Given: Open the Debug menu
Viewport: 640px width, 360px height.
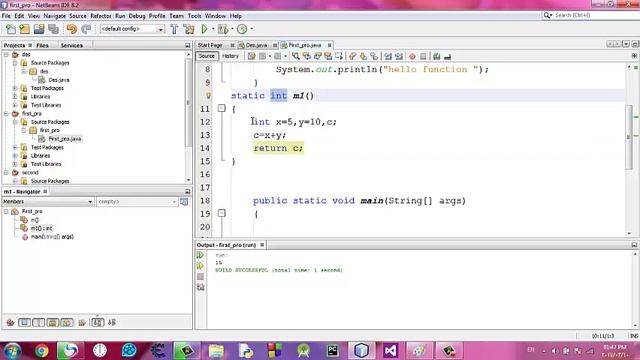Looking at the screenshot, I should click(x=137, y=16).
